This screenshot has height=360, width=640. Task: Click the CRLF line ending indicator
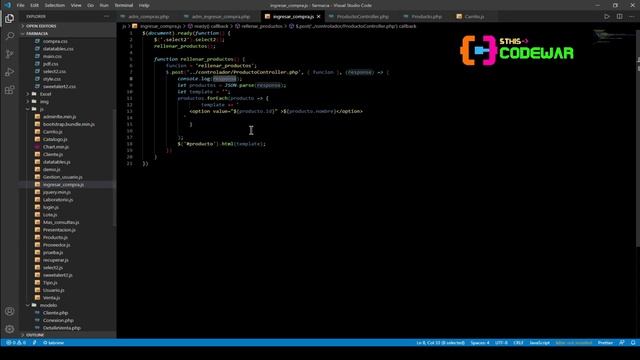pyautogui.click(x=518, y=342)
